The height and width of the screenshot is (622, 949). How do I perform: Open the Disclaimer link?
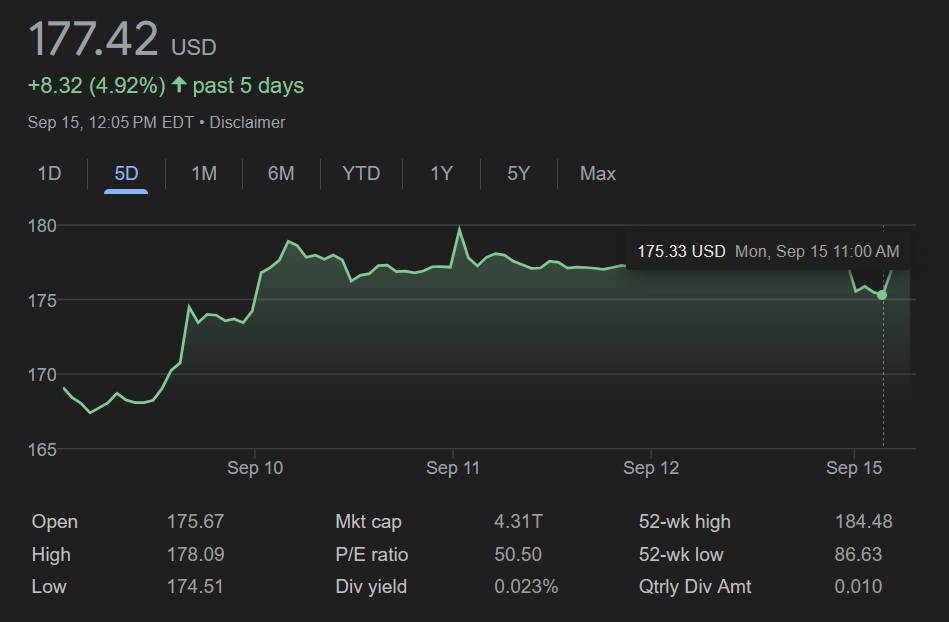coord(247,123)
